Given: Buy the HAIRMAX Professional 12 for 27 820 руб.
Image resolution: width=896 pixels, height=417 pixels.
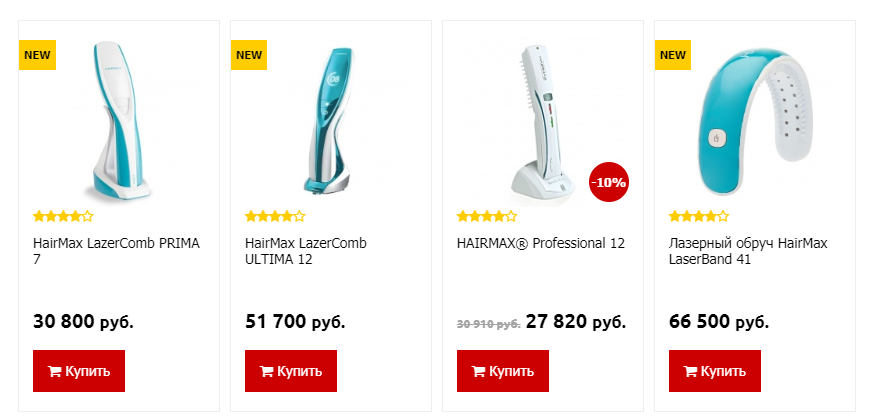Looking at the screenshot, I should (x=503, y=371).
